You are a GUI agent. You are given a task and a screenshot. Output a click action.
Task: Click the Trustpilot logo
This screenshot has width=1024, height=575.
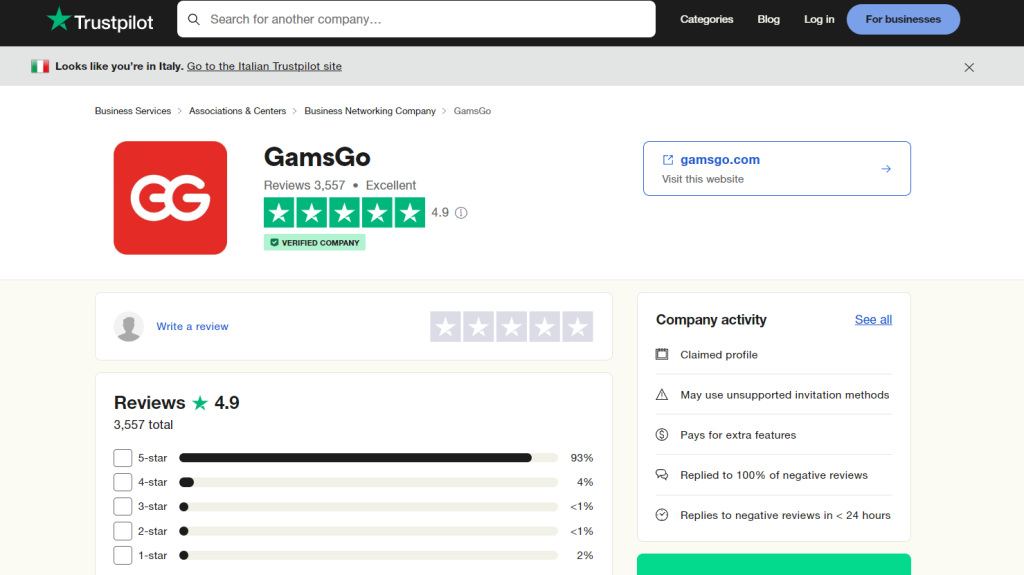click(100, 20)
